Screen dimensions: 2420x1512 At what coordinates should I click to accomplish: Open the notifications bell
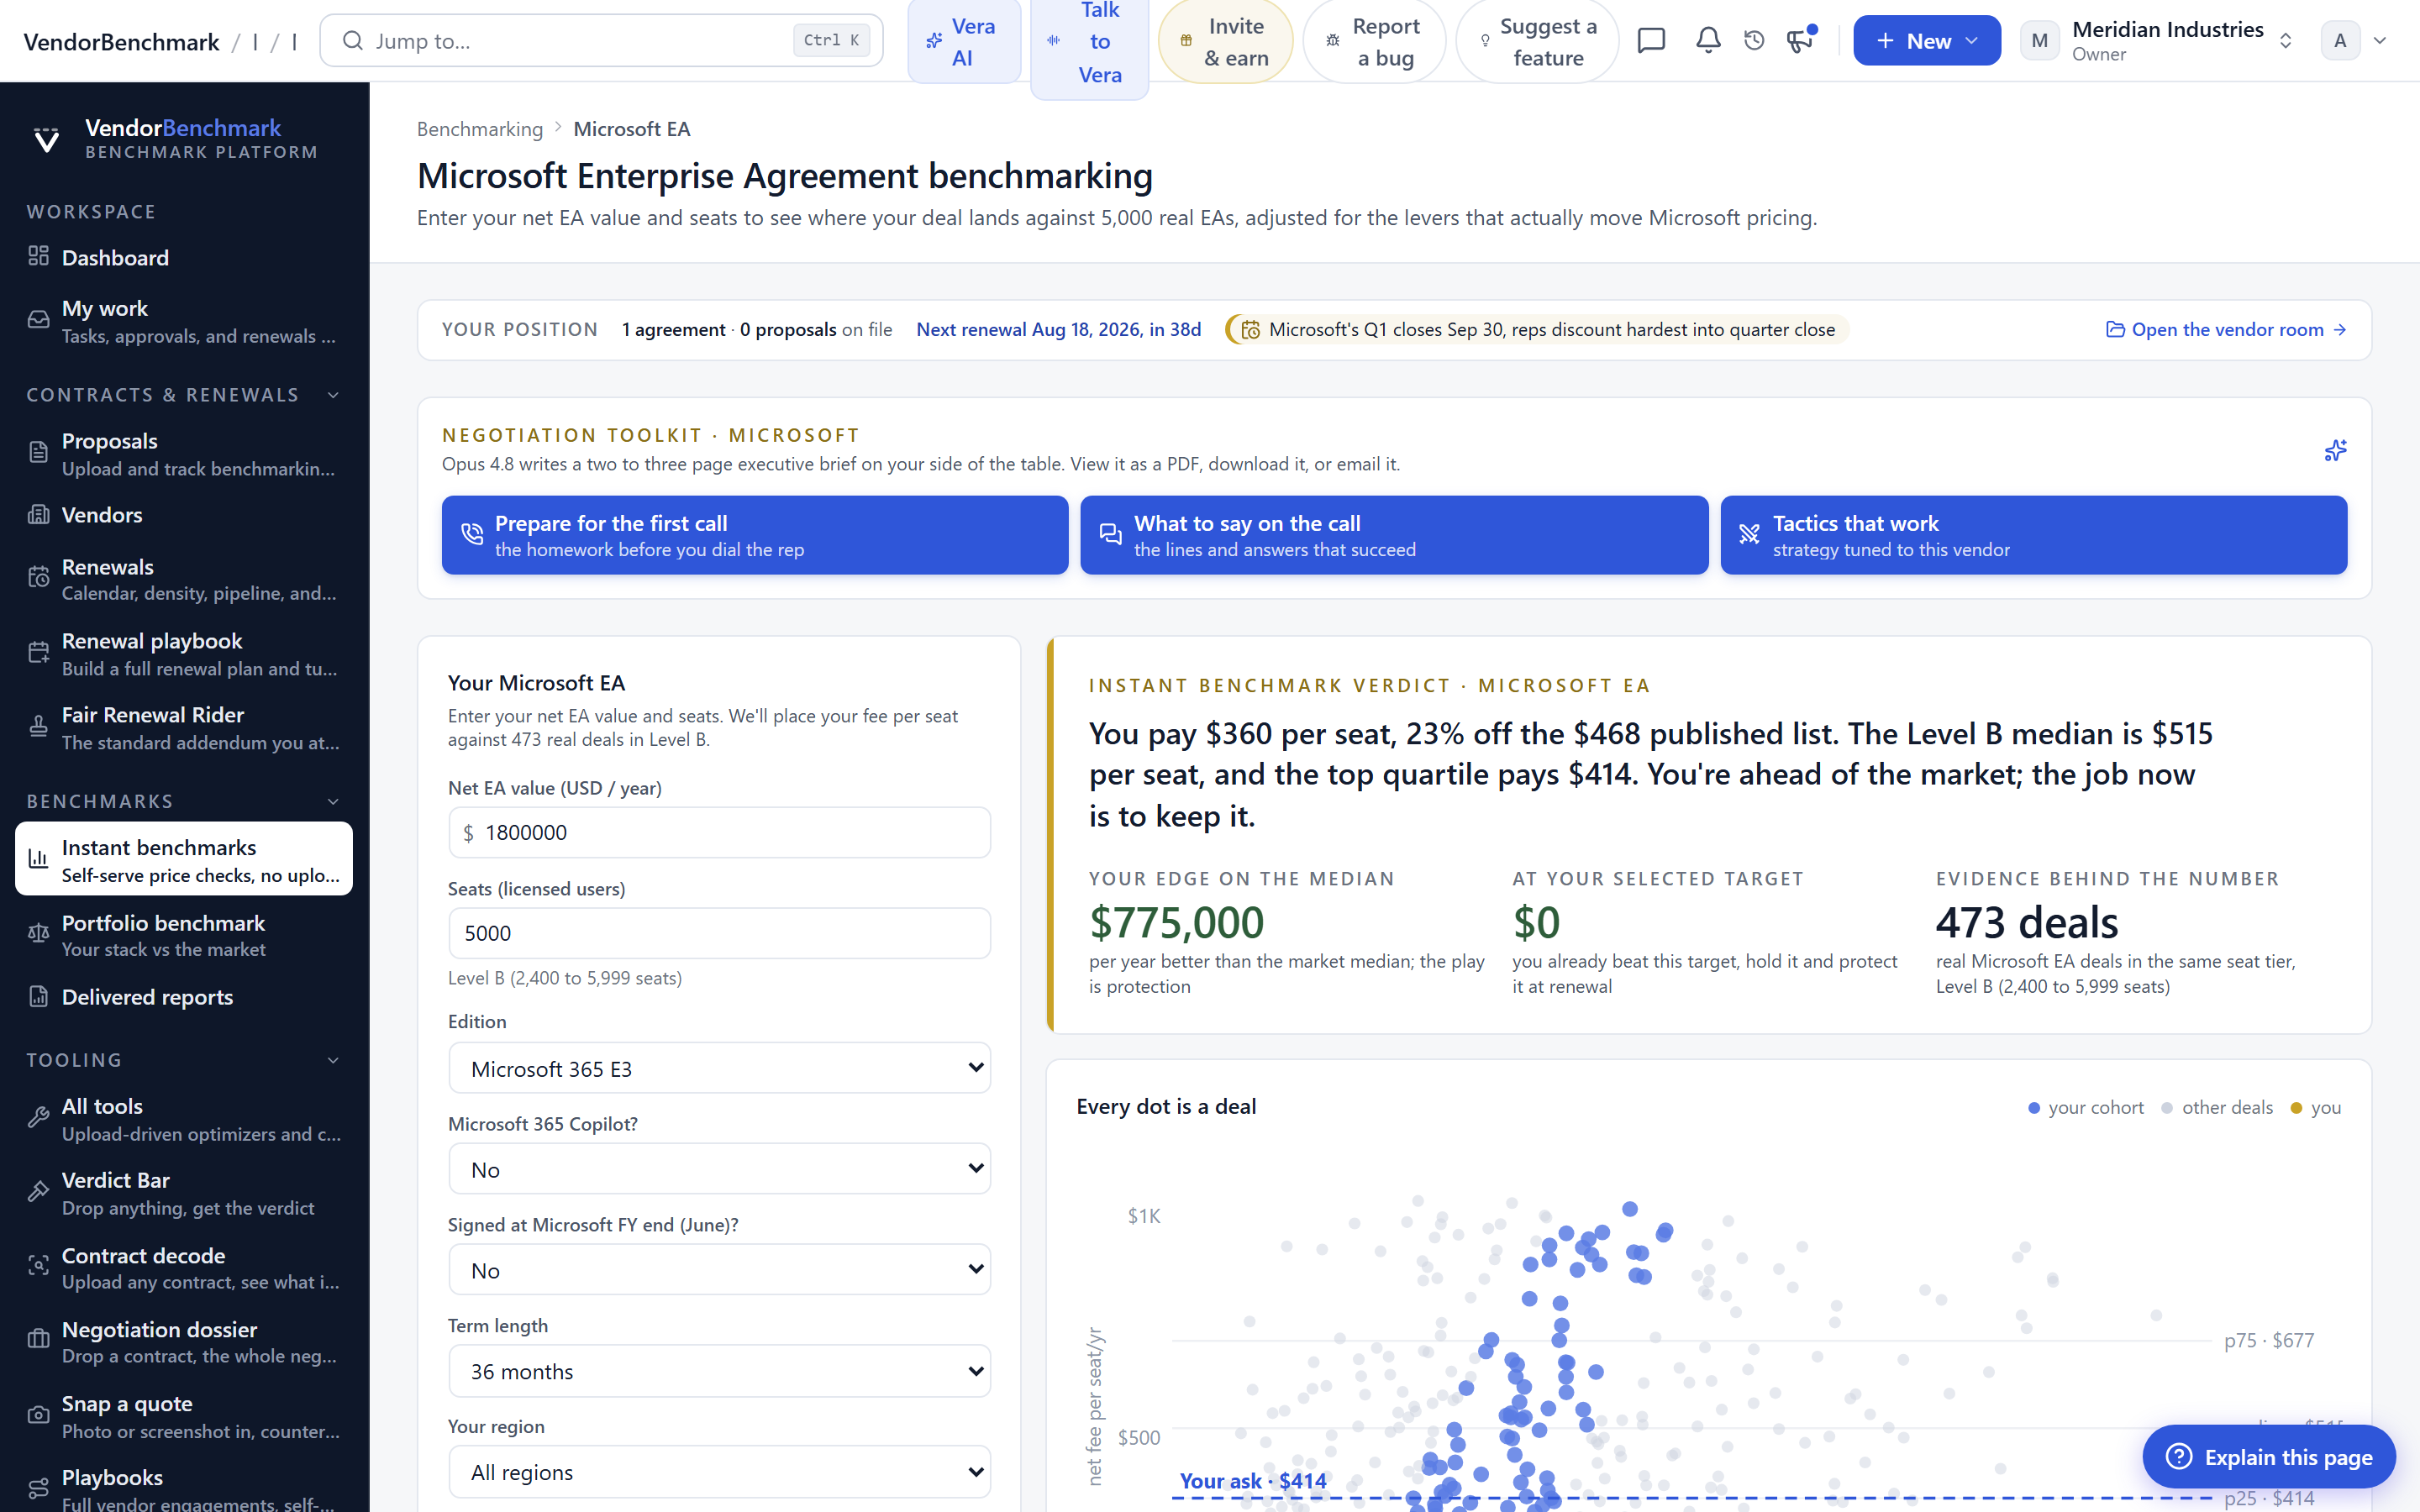(1708, 41)
